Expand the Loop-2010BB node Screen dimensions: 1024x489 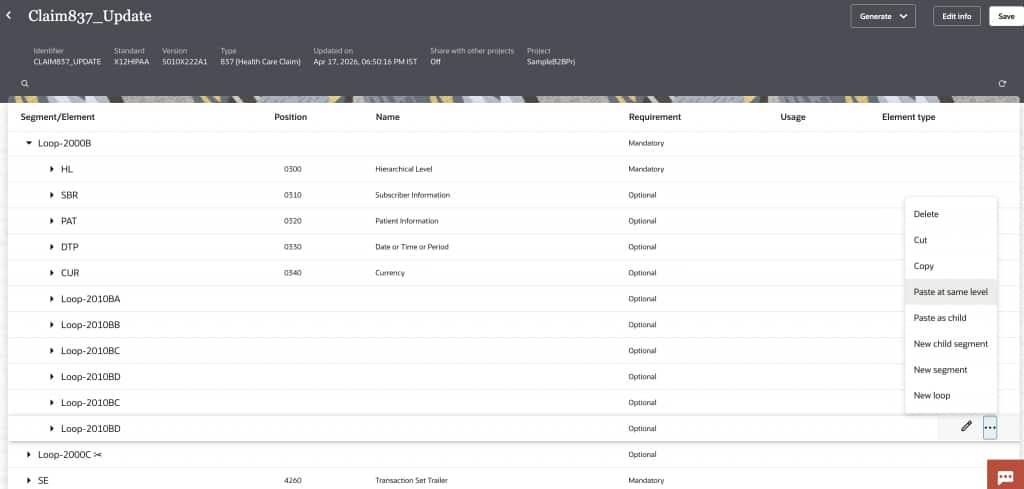pos(52,324)
